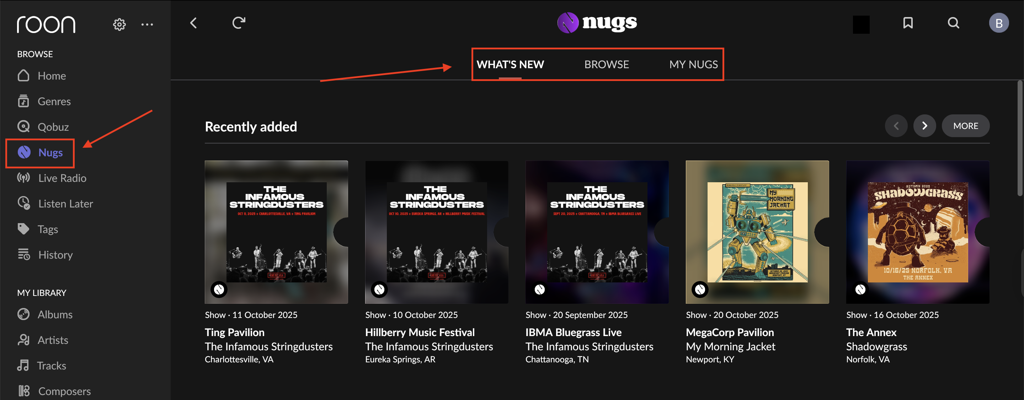Switch to the My Nugs tab
The height and width of the screenshot is (400, 1024).
pyautogui.click(x=693, y=64)
